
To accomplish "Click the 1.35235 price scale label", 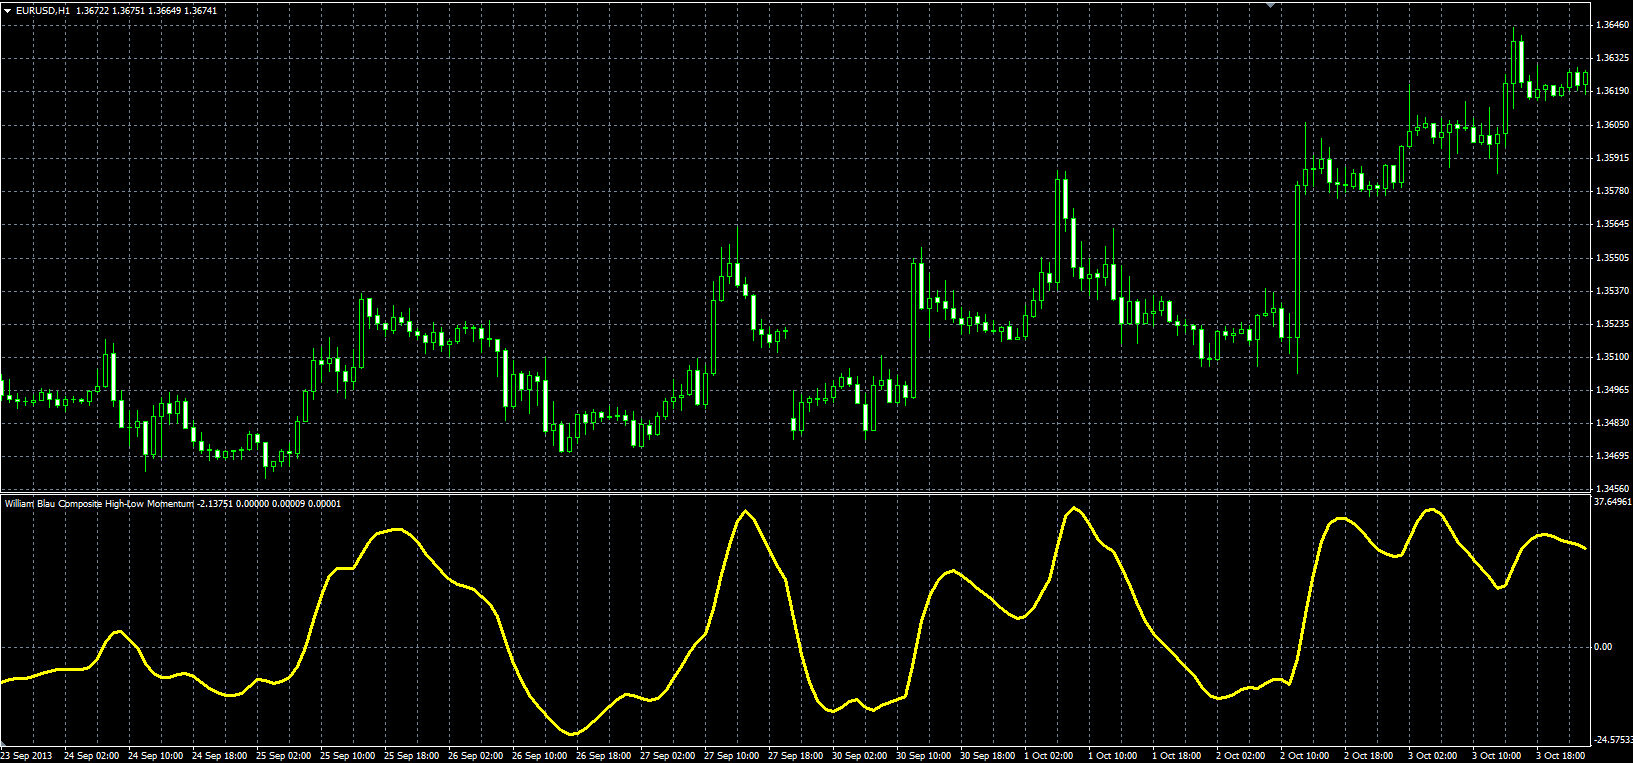I will pyautogui.click(x=1613, y=324).
